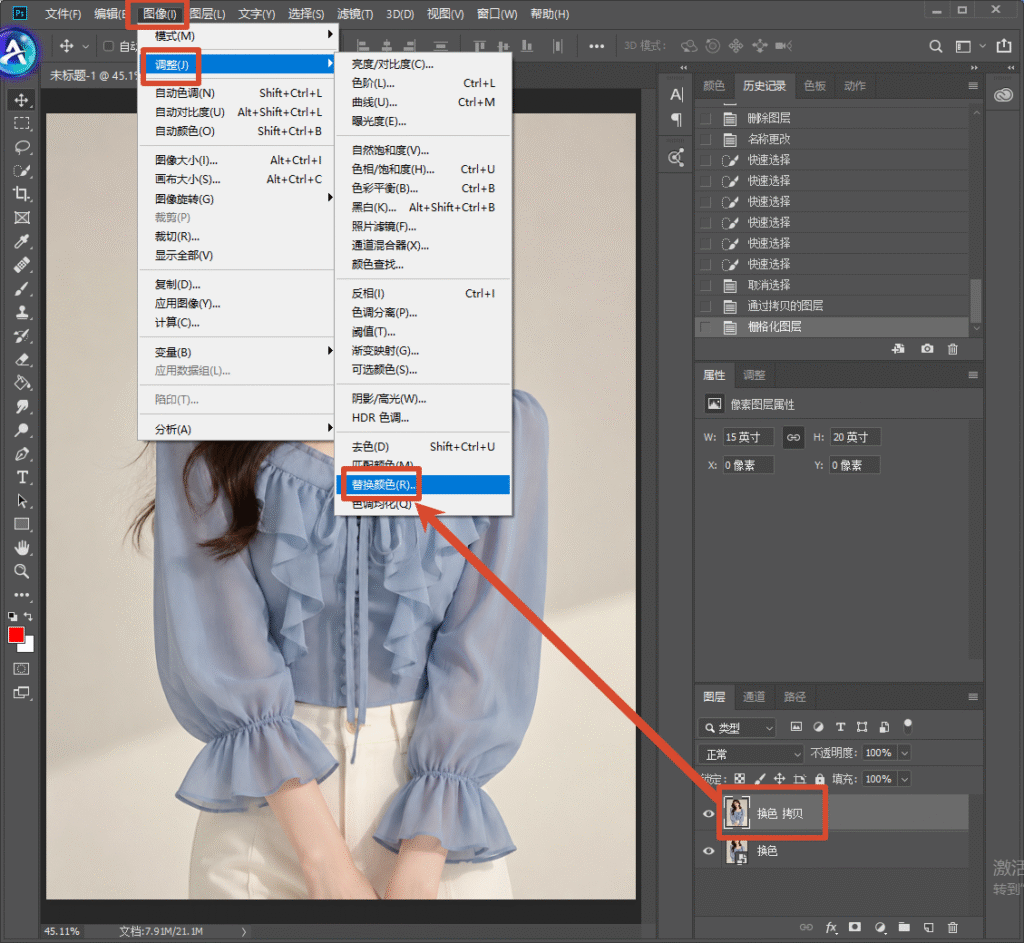Toggle history brush source box for 通过拷贝的图层
This screenshot has height=943, width=1024.
click(x=705, y=306)
